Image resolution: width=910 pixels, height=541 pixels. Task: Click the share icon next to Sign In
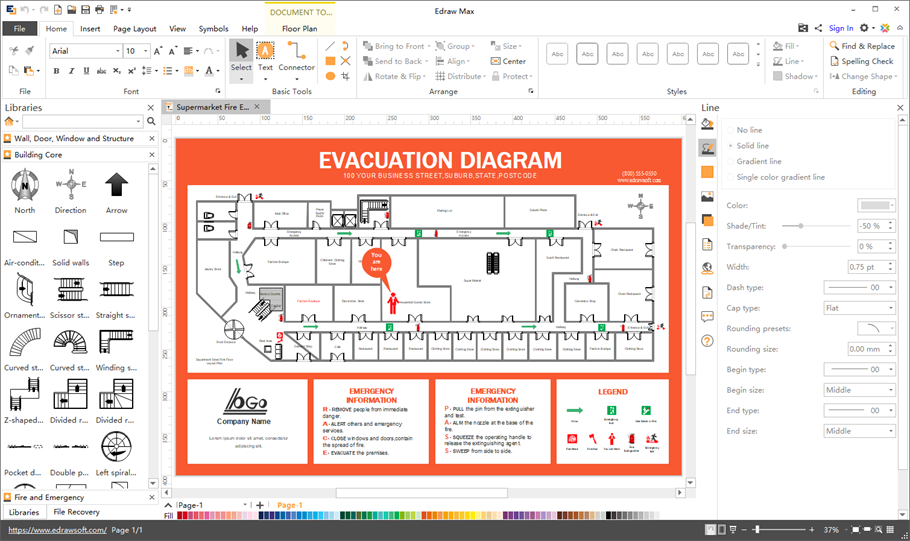click(x=819, y=28)
